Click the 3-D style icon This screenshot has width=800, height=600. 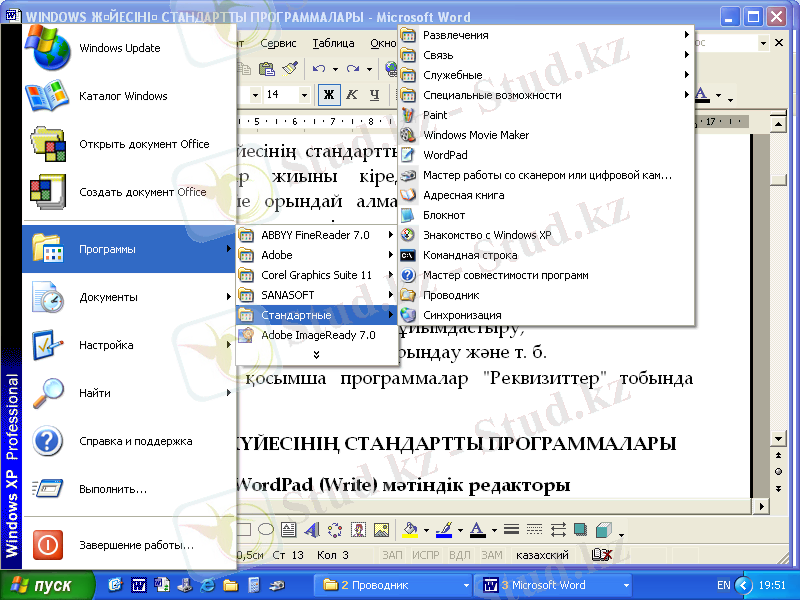click(604, 530)
